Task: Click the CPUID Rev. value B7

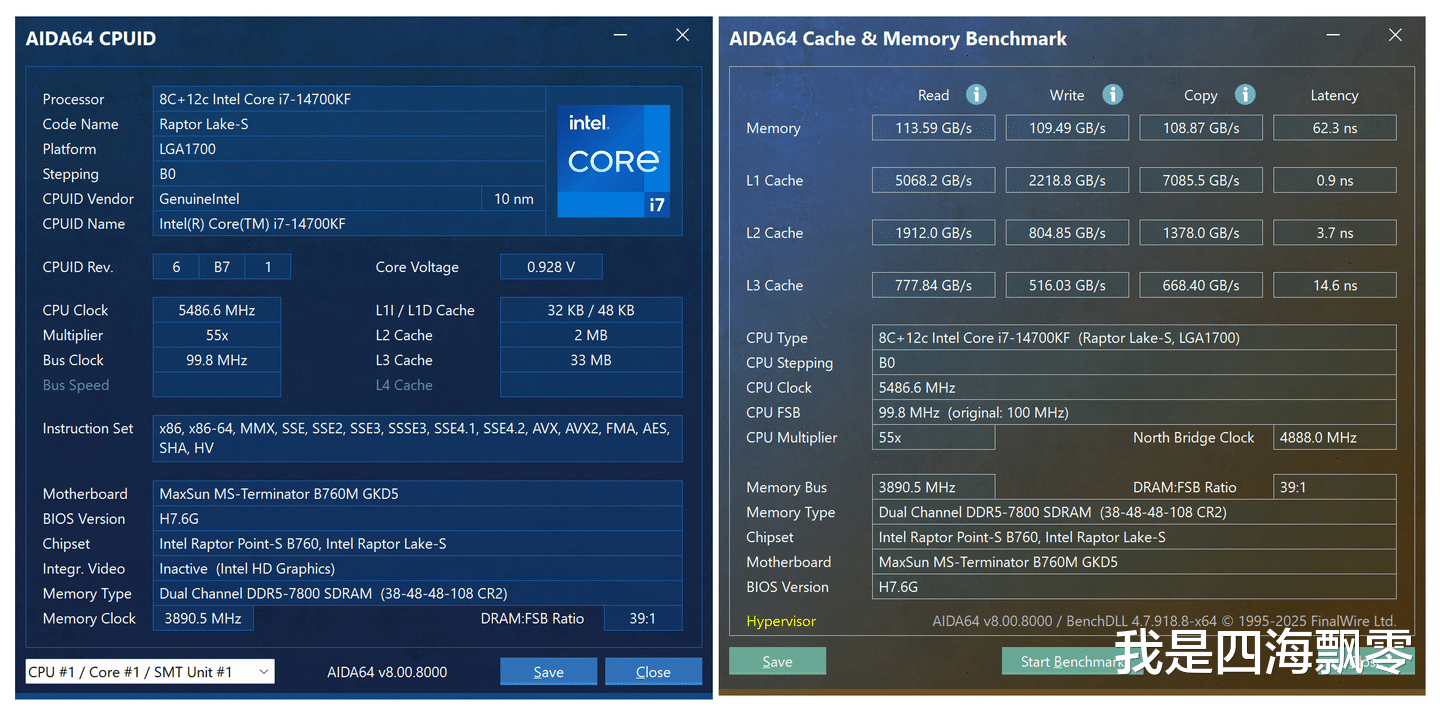Action: 222,267
